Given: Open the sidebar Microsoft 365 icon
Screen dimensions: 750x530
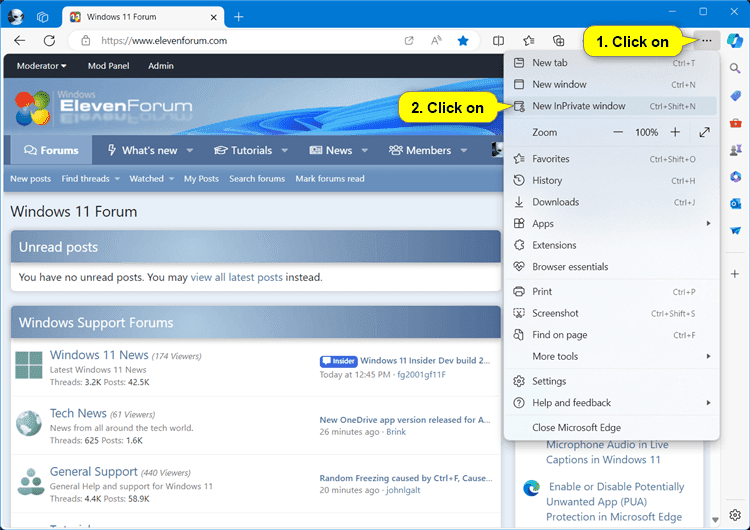Looking at the screenshot, I should pos(735,177).
